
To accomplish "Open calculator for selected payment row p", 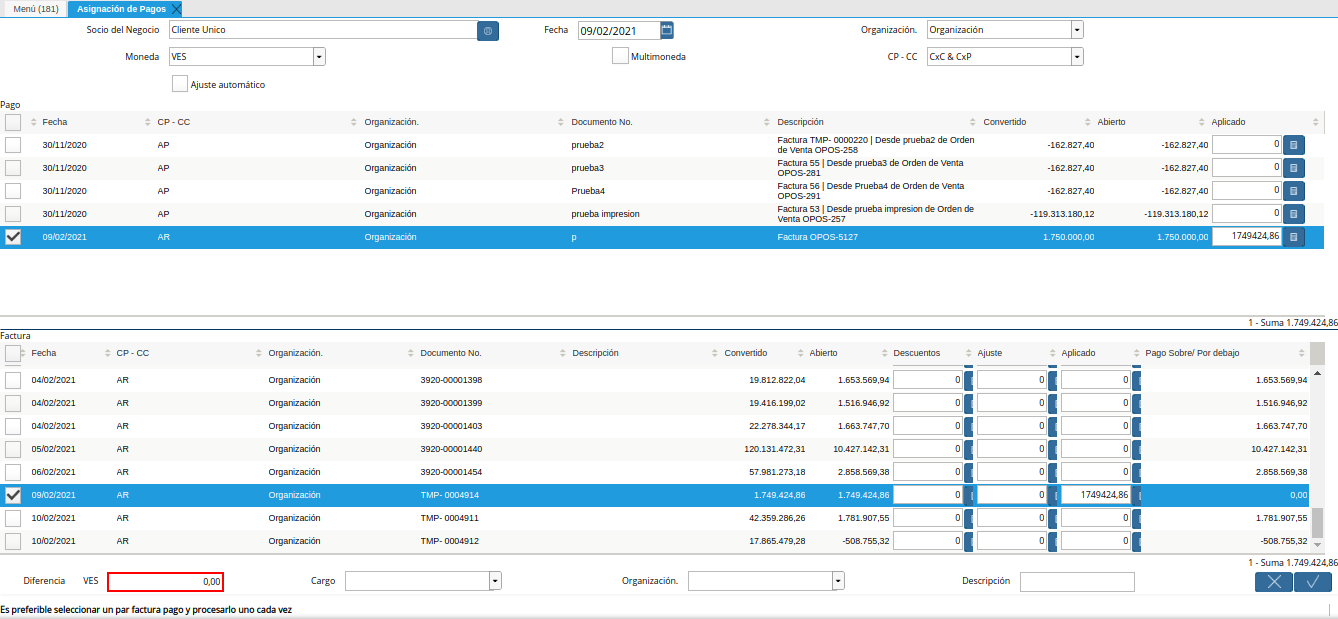I will pyautogui.click(x=1293, y=237).
